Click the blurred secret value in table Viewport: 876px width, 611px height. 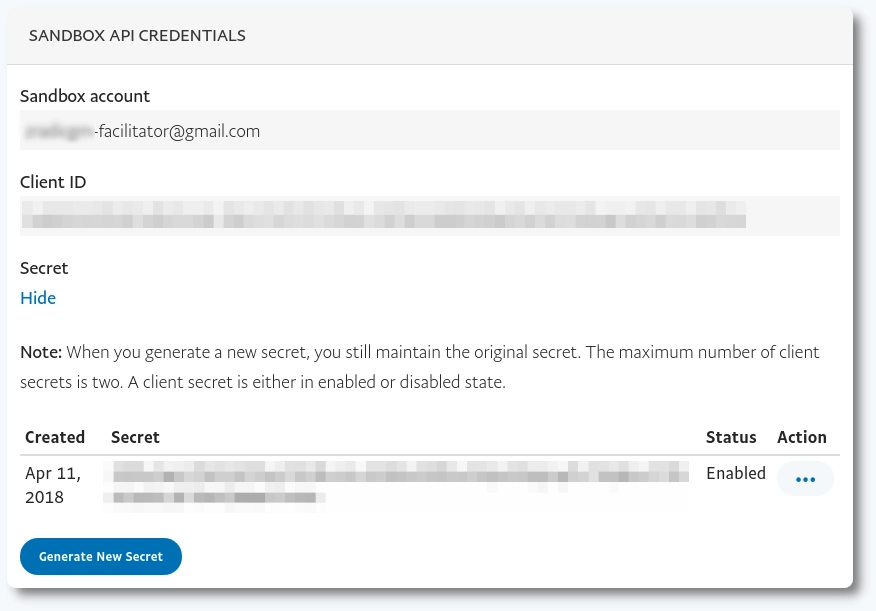[400, 472]
